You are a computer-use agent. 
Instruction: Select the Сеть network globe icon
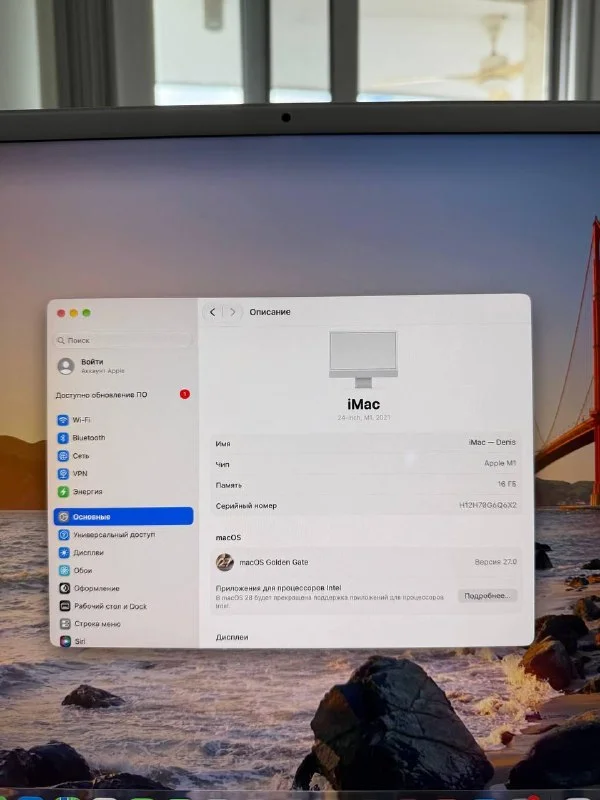point(63,456)
